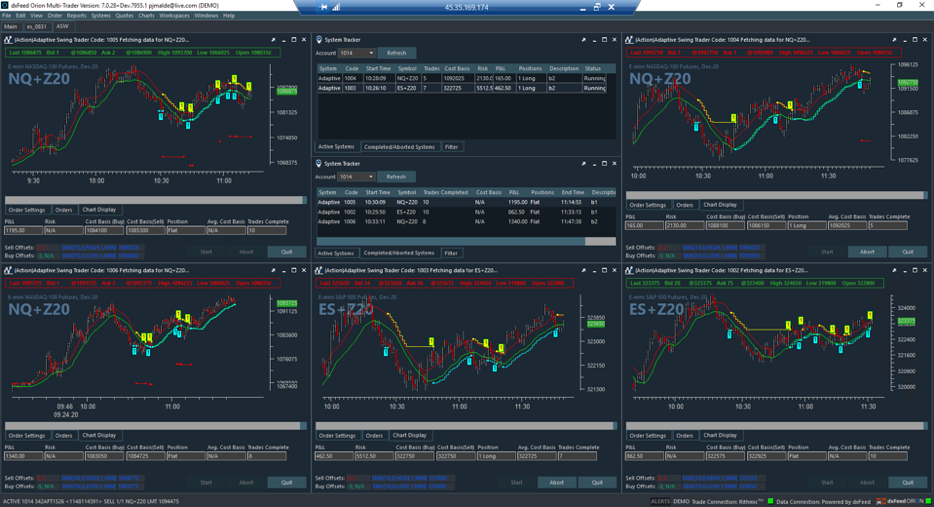Switch to the Main workspace tab
The height and width of the screenshot is (507, 934).
pyautogui.click(x=11, y=27)
